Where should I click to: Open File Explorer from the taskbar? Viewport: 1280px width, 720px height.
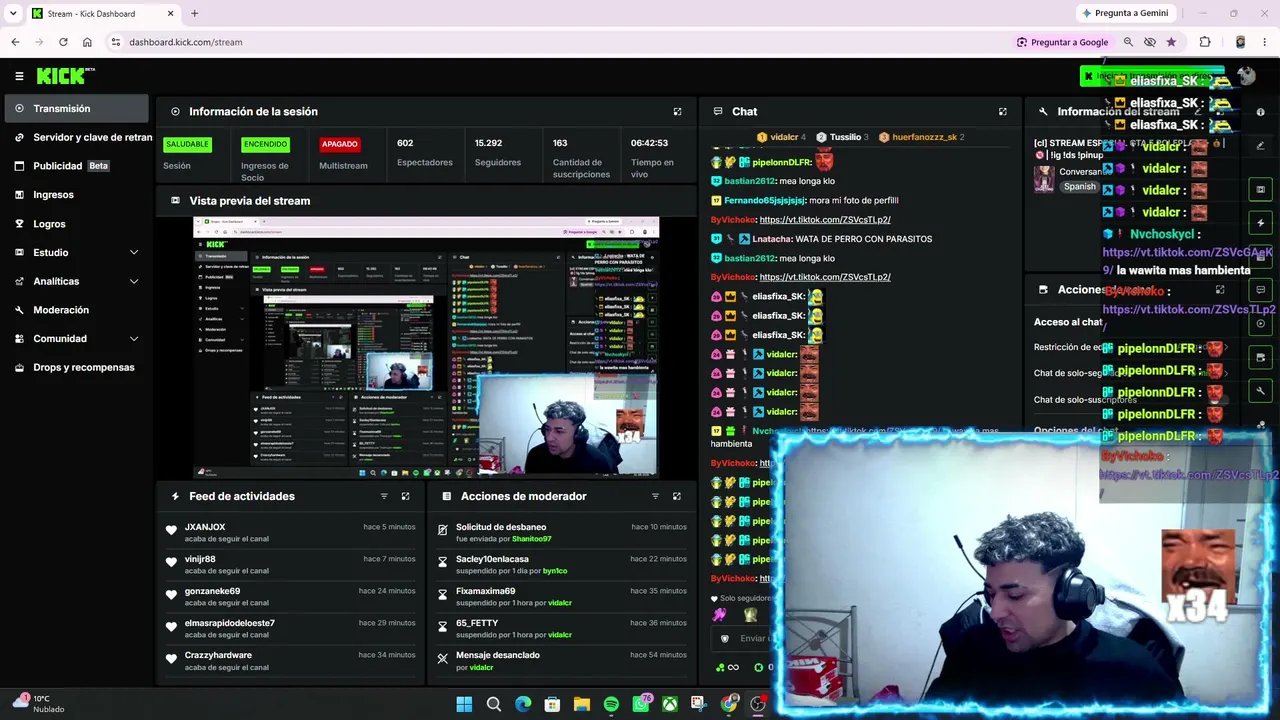(582, 705)
